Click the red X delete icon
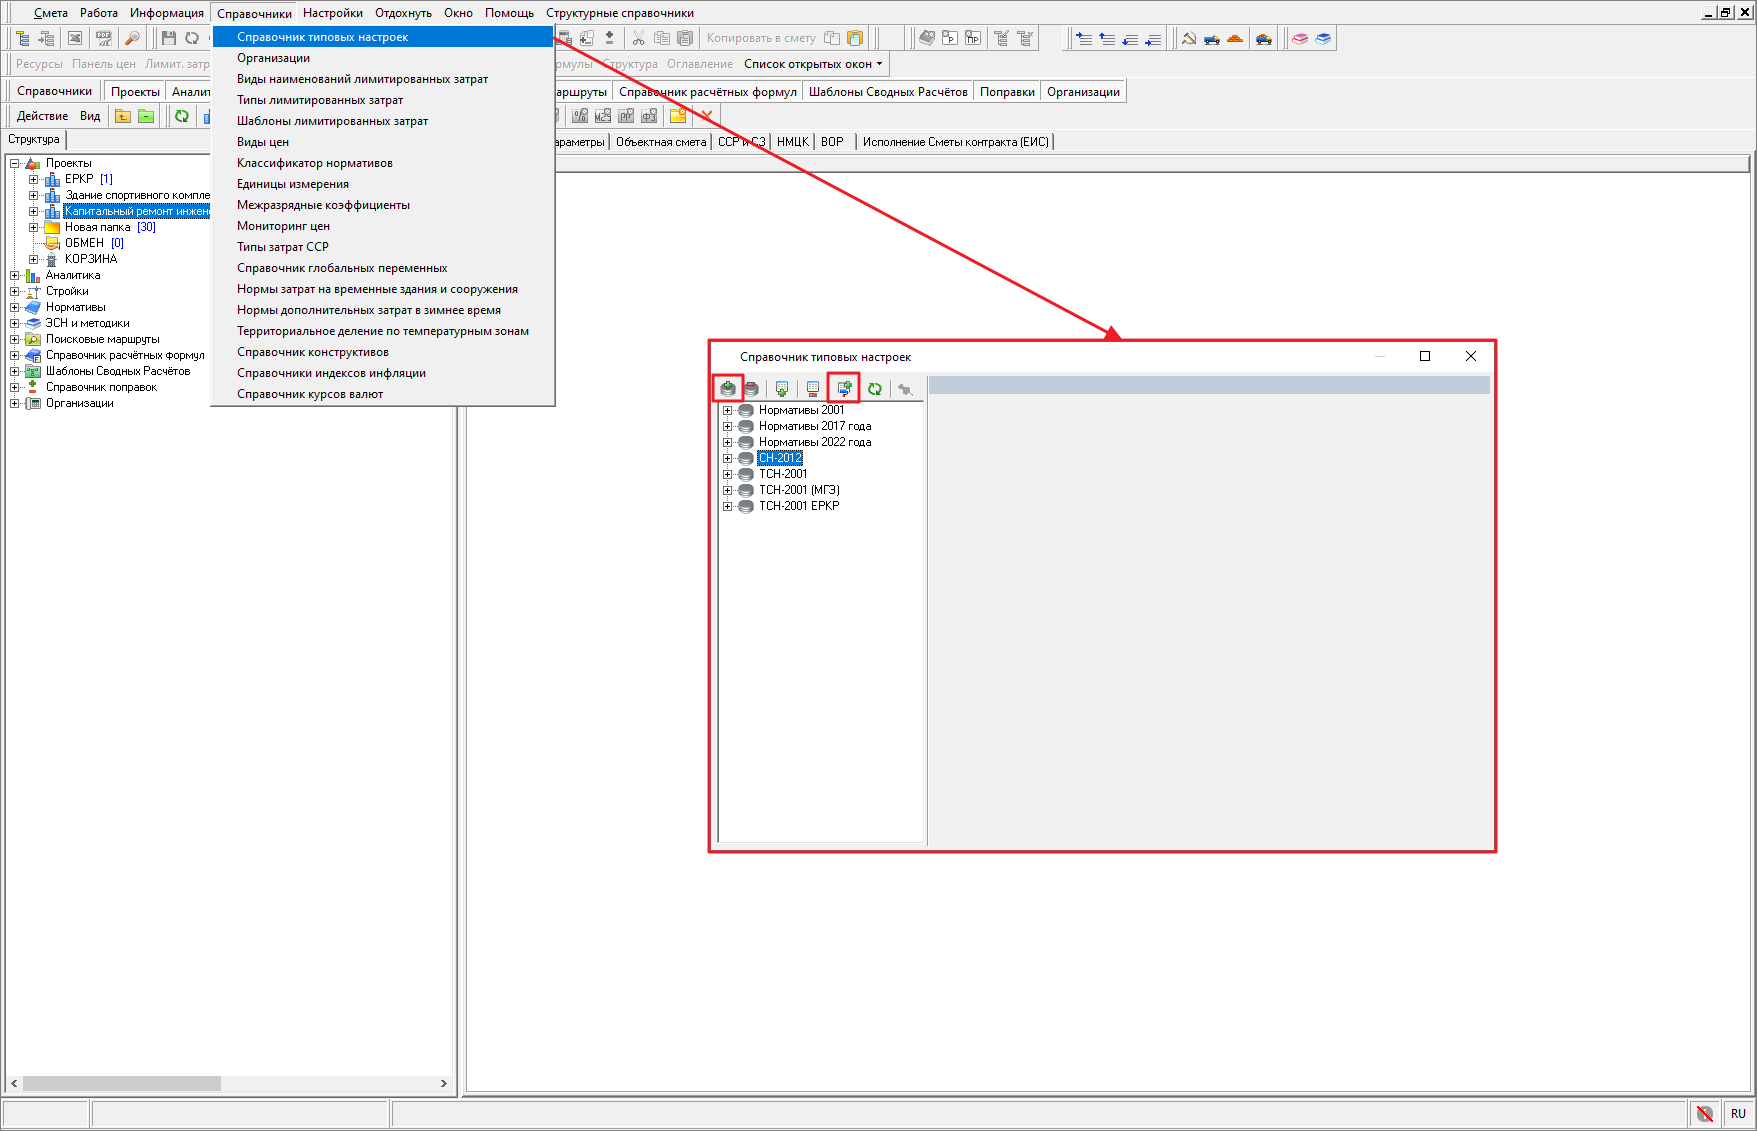Image resolution: width=1757 pixels, height=1131 pixels. pos(707,116)
